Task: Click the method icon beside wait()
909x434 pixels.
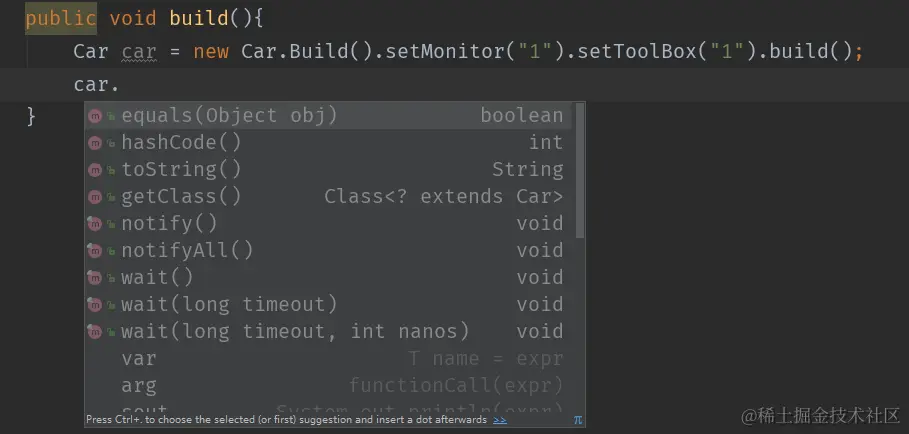Action: [95, 278]
